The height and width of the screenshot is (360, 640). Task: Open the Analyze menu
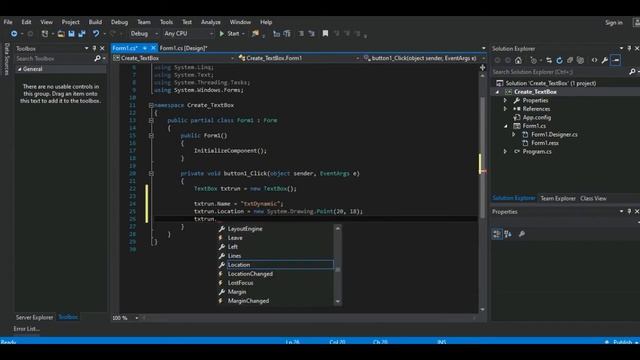point(211,22)
